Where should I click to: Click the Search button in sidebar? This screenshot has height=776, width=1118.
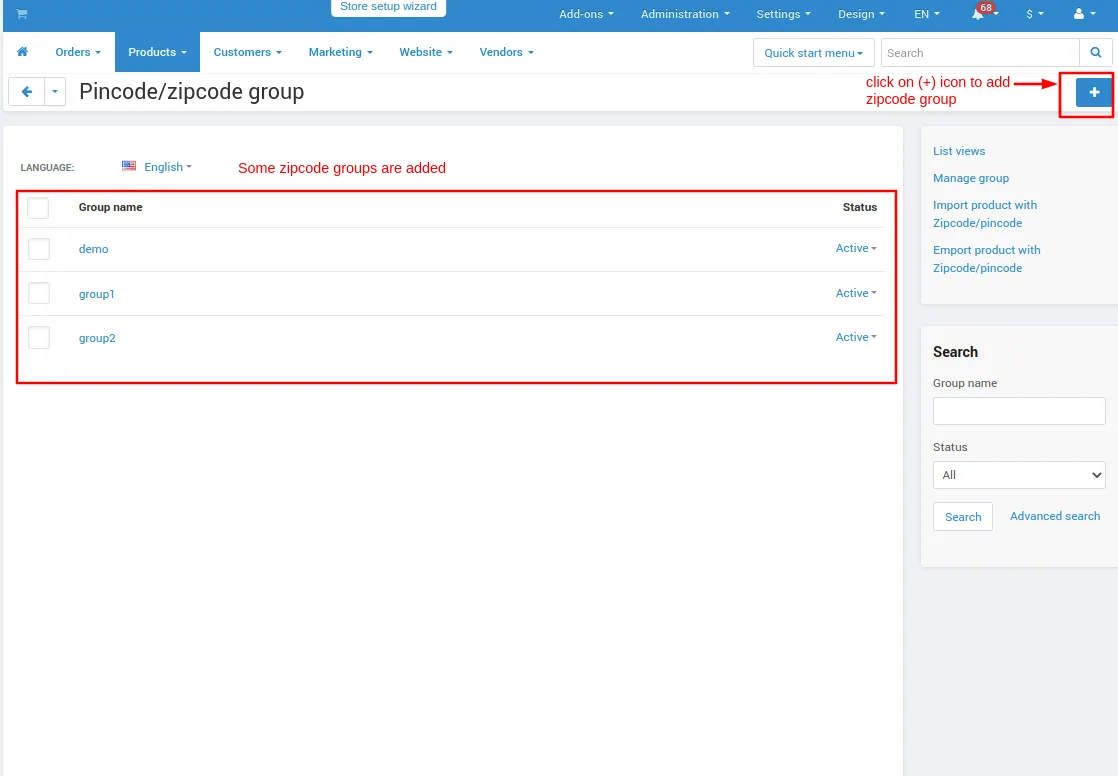click(963, 517)
